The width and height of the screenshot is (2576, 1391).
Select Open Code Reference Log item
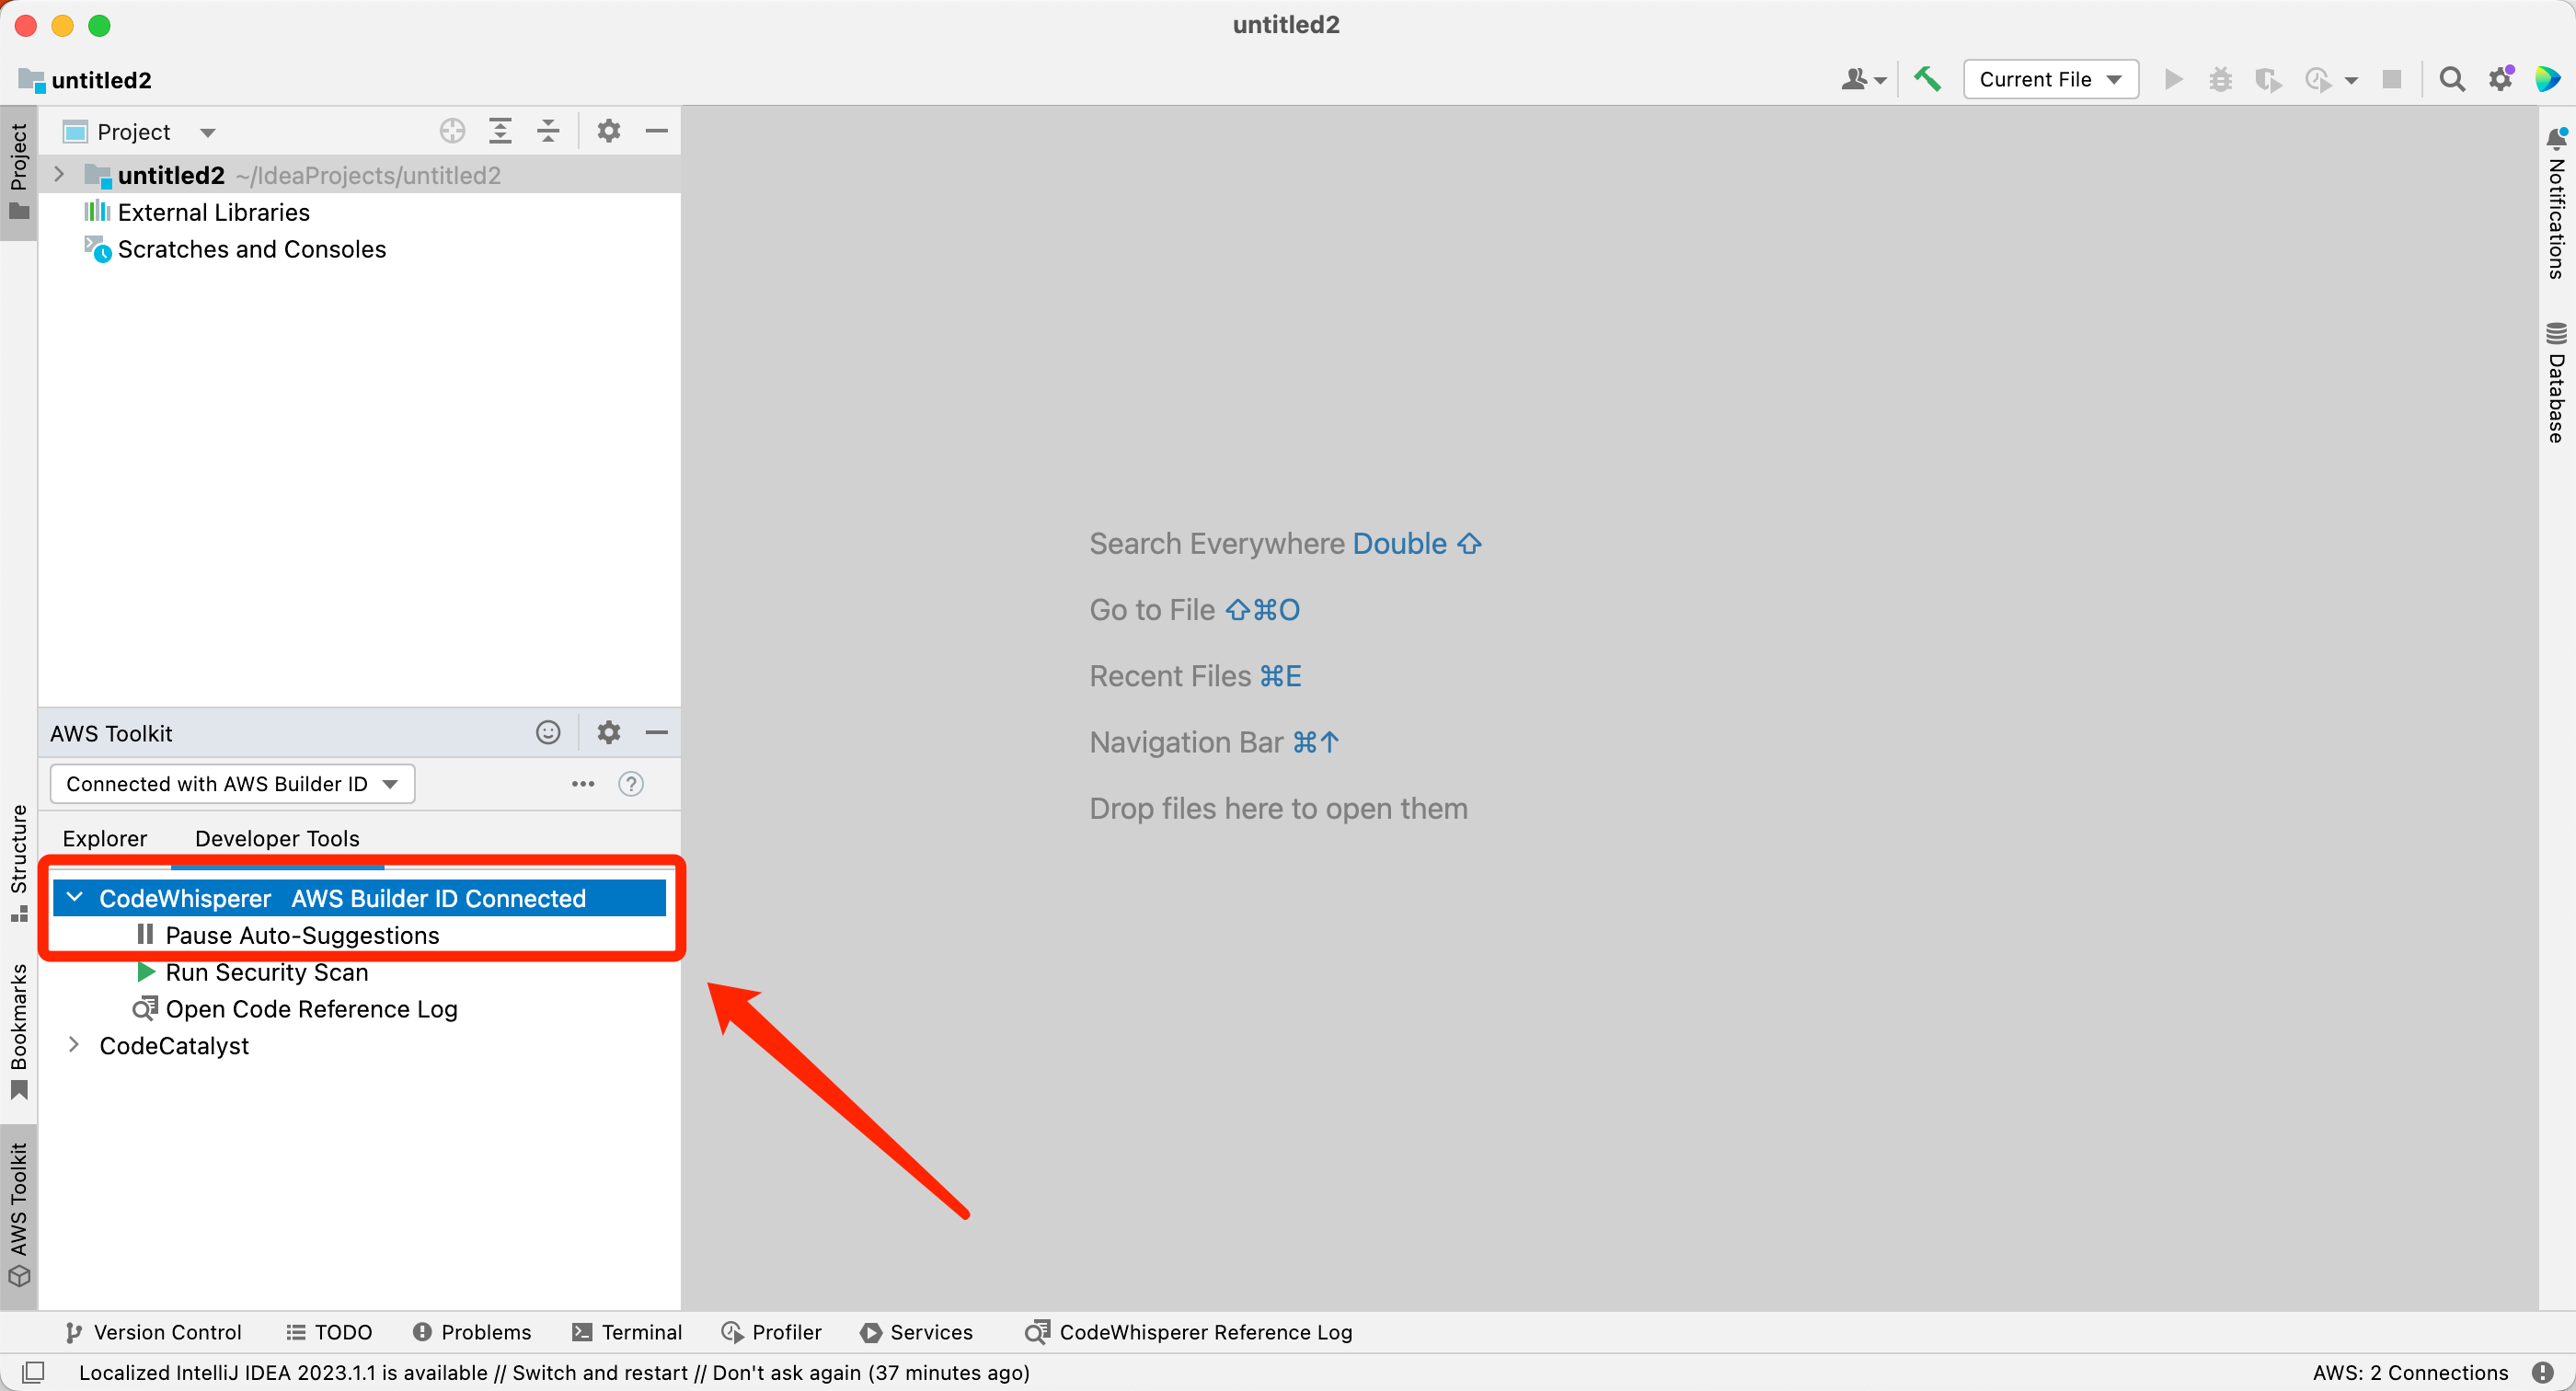click(312, 1008)
